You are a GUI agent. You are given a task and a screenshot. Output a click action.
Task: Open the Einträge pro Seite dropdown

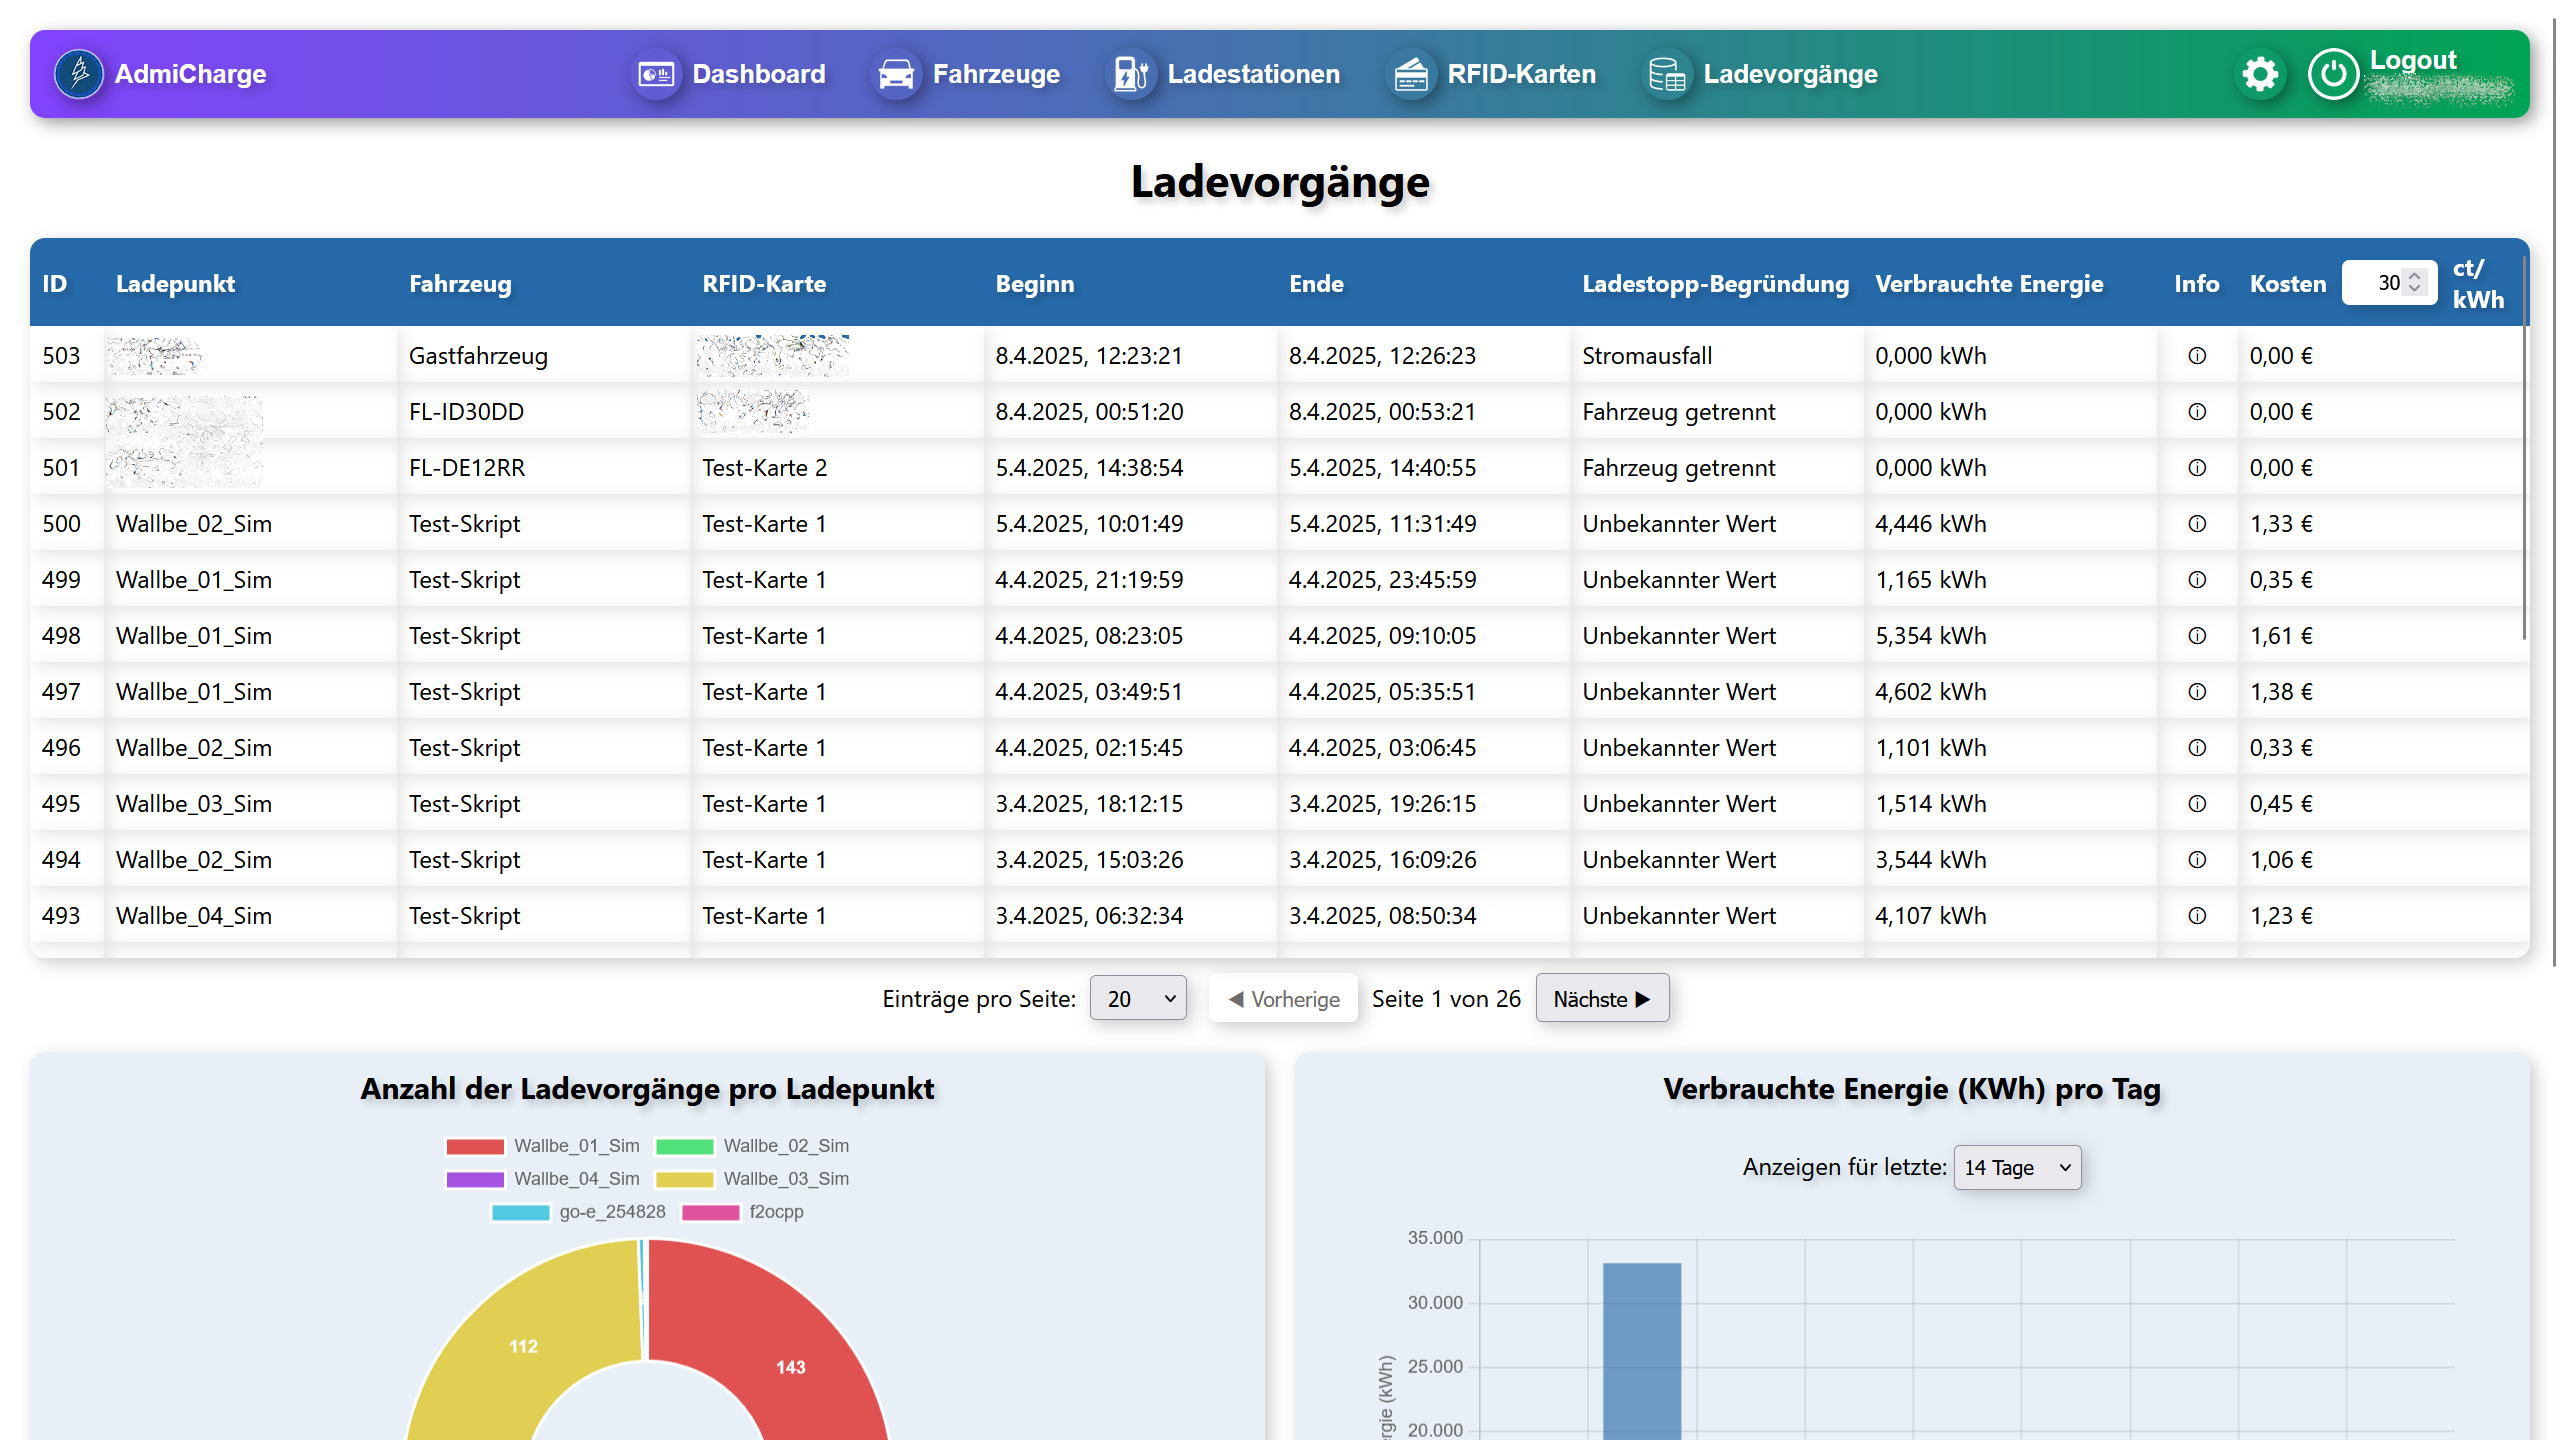pos(1138,999)
